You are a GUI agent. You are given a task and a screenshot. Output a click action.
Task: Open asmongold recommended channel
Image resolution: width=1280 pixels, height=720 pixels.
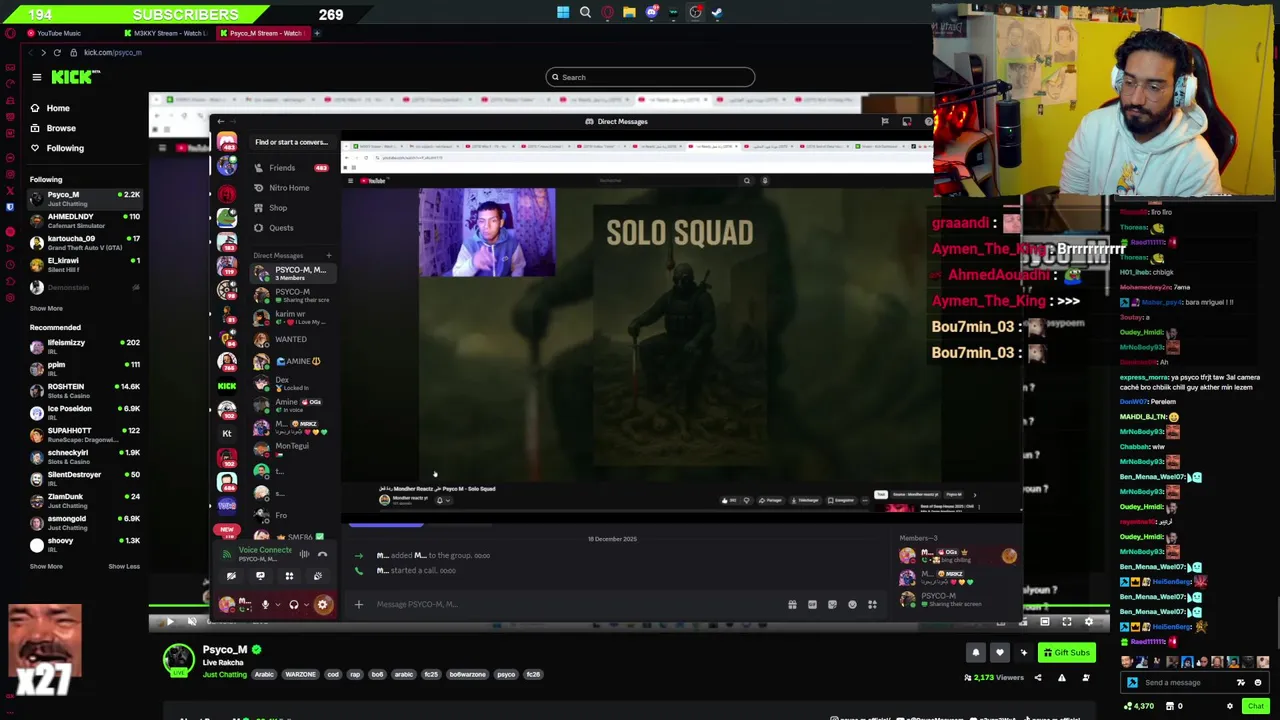tap(85, 522)
